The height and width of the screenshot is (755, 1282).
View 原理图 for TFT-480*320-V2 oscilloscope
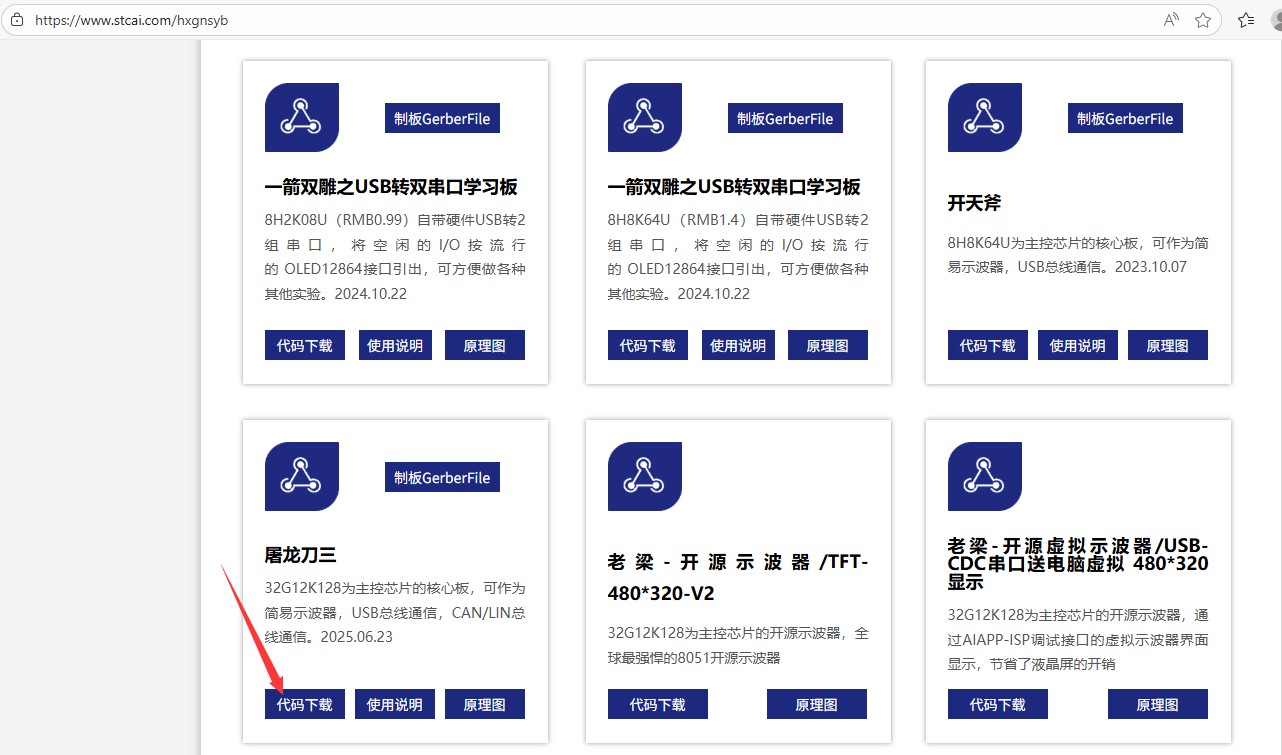tap(816, 704)
